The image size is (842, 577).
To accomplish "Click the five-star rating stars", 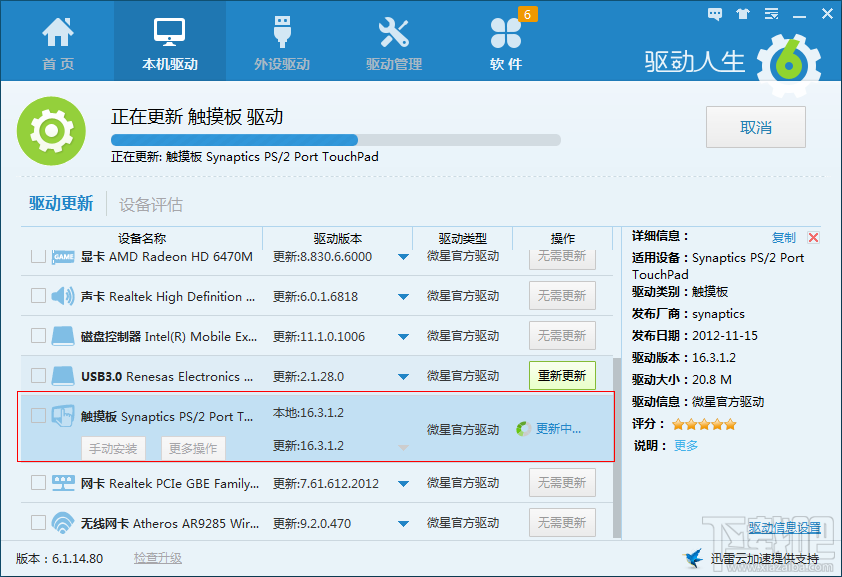I will click(x=704, y=425).
